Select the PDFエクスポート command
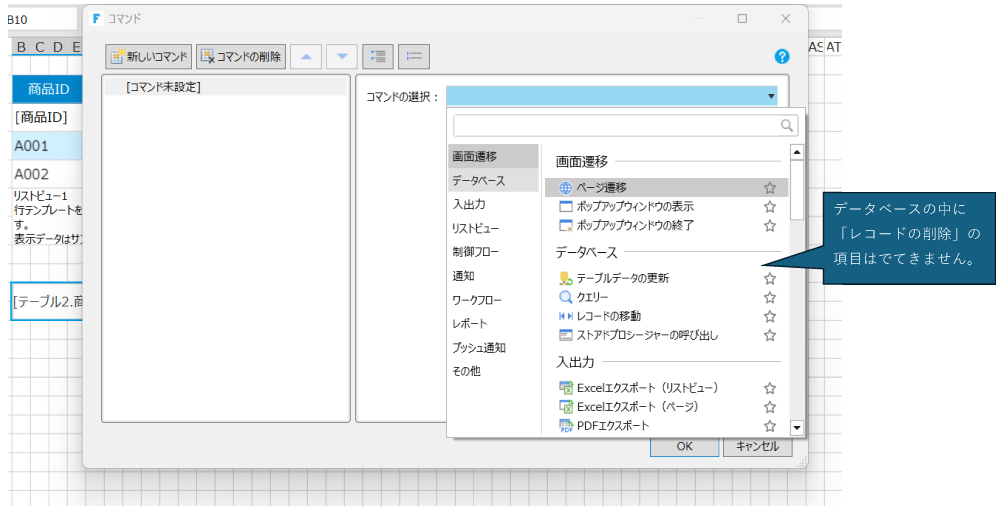The image size is (1000, 509). click(x=612, y=426)
